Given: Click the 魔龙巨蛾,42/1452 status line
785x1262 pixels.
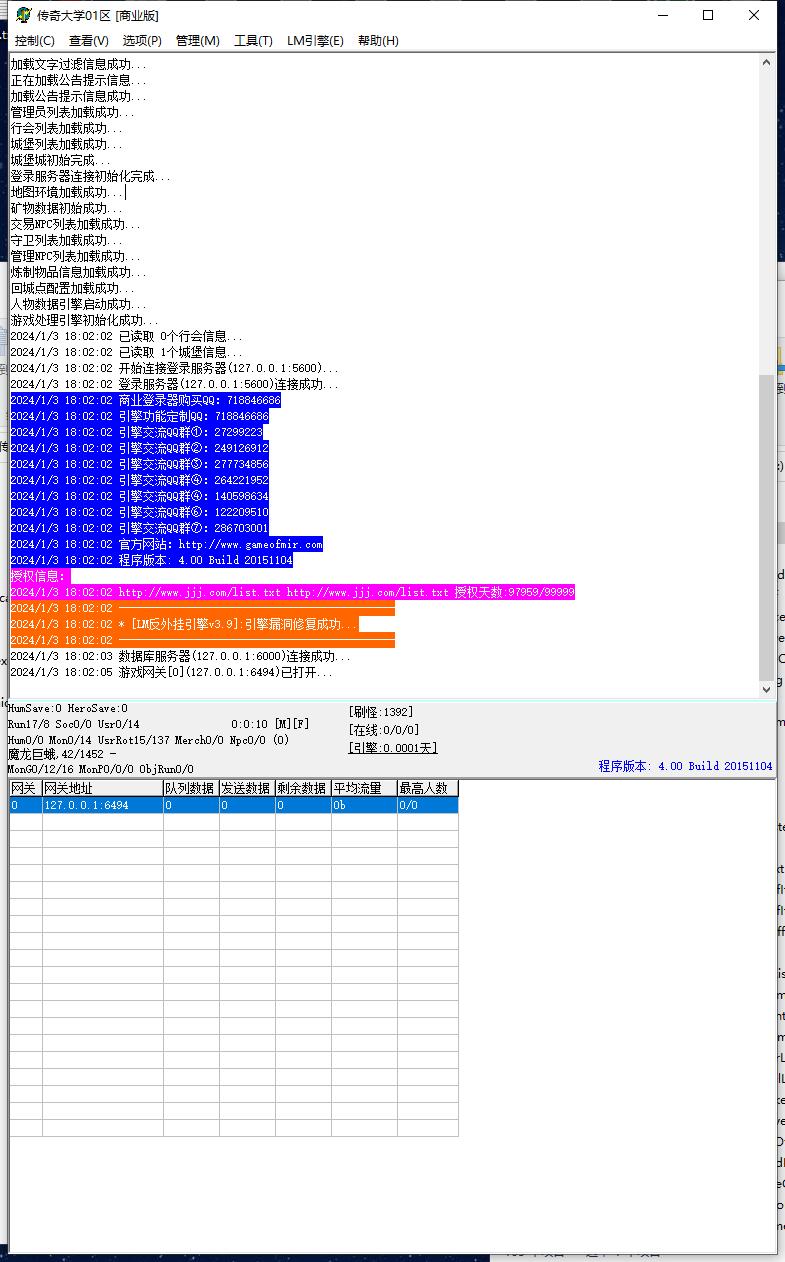Looking at the screenshot, I should click(62, 754).
